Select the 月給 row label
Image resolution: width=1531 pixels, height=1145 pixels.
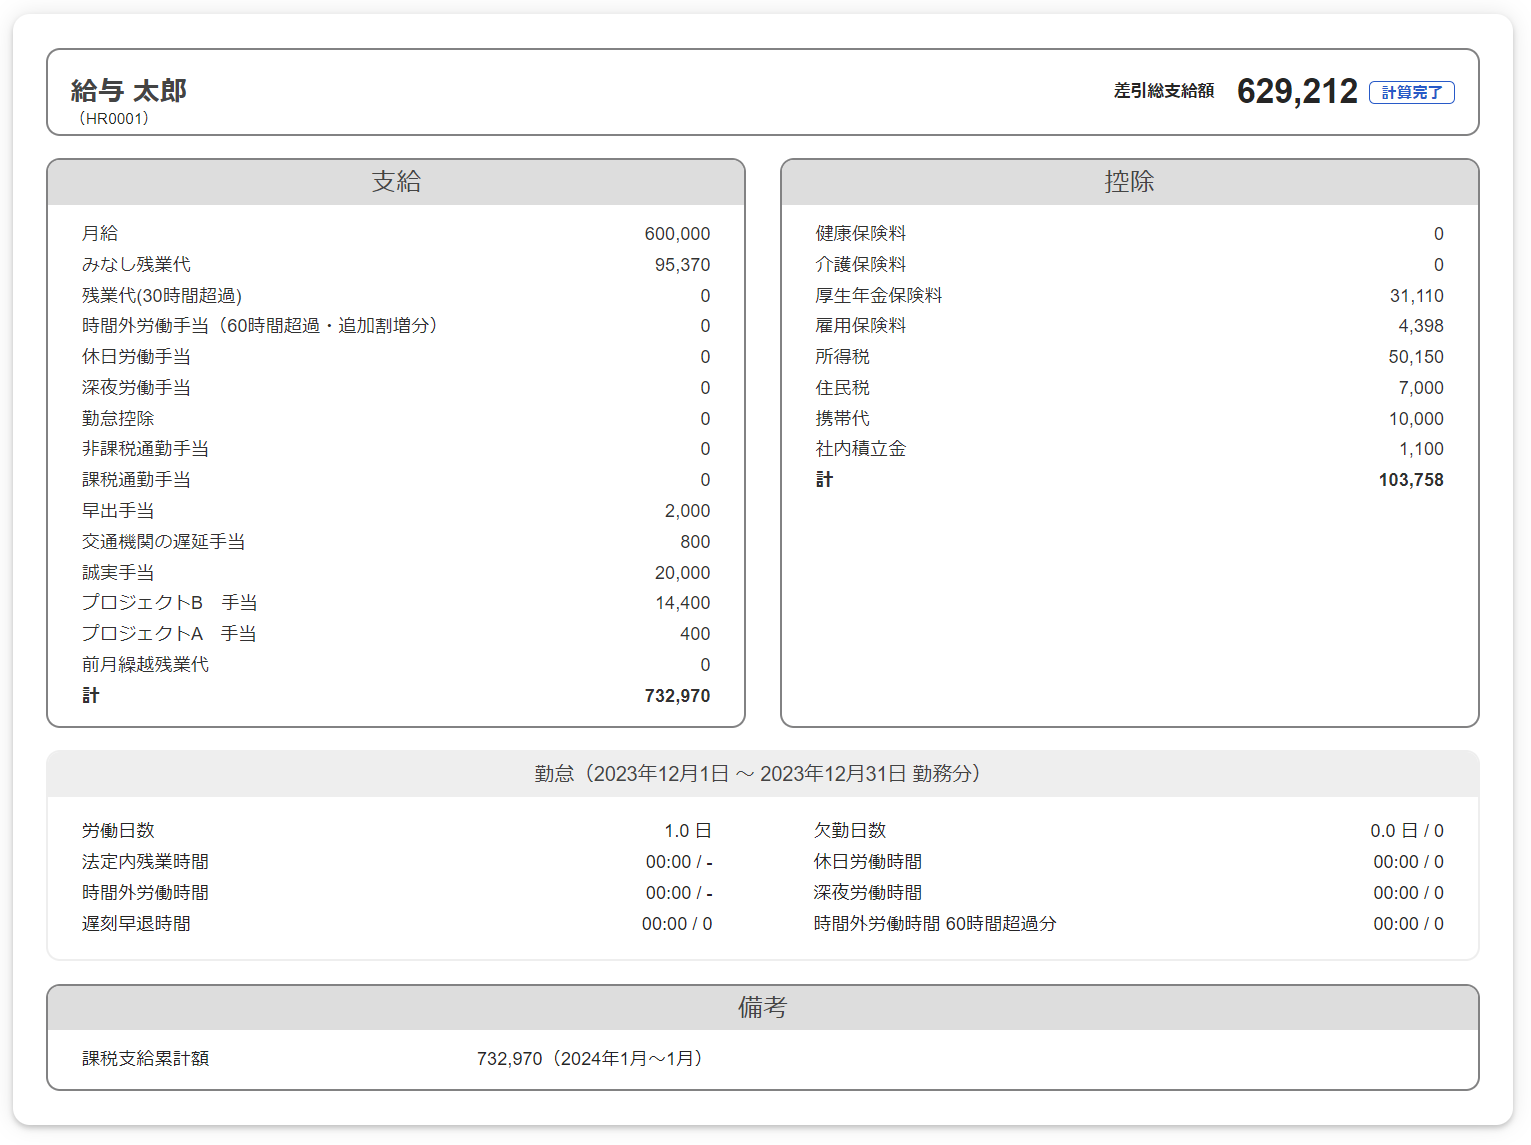100,234
